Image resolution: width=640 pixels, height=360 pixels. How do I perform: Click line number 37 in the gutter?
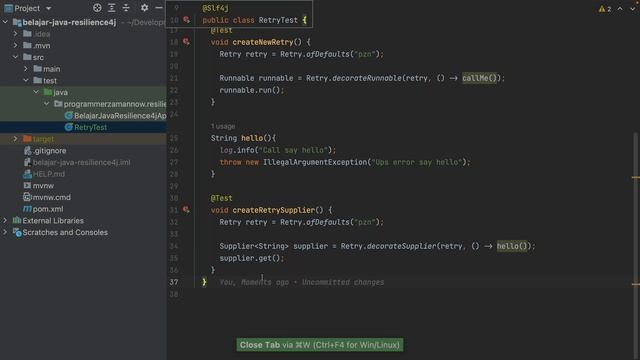pyautogui.click(x=174, y=282)
